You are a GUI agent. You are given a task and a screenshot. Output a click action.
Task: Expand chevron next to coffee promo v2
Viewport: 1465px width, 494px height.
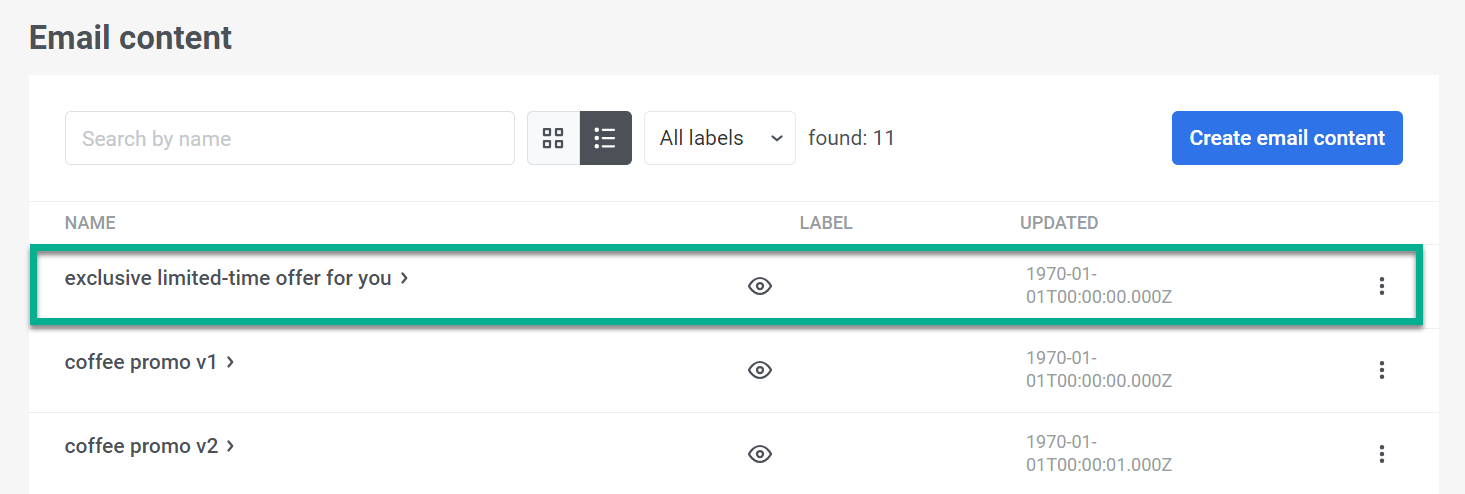(231, 446)
